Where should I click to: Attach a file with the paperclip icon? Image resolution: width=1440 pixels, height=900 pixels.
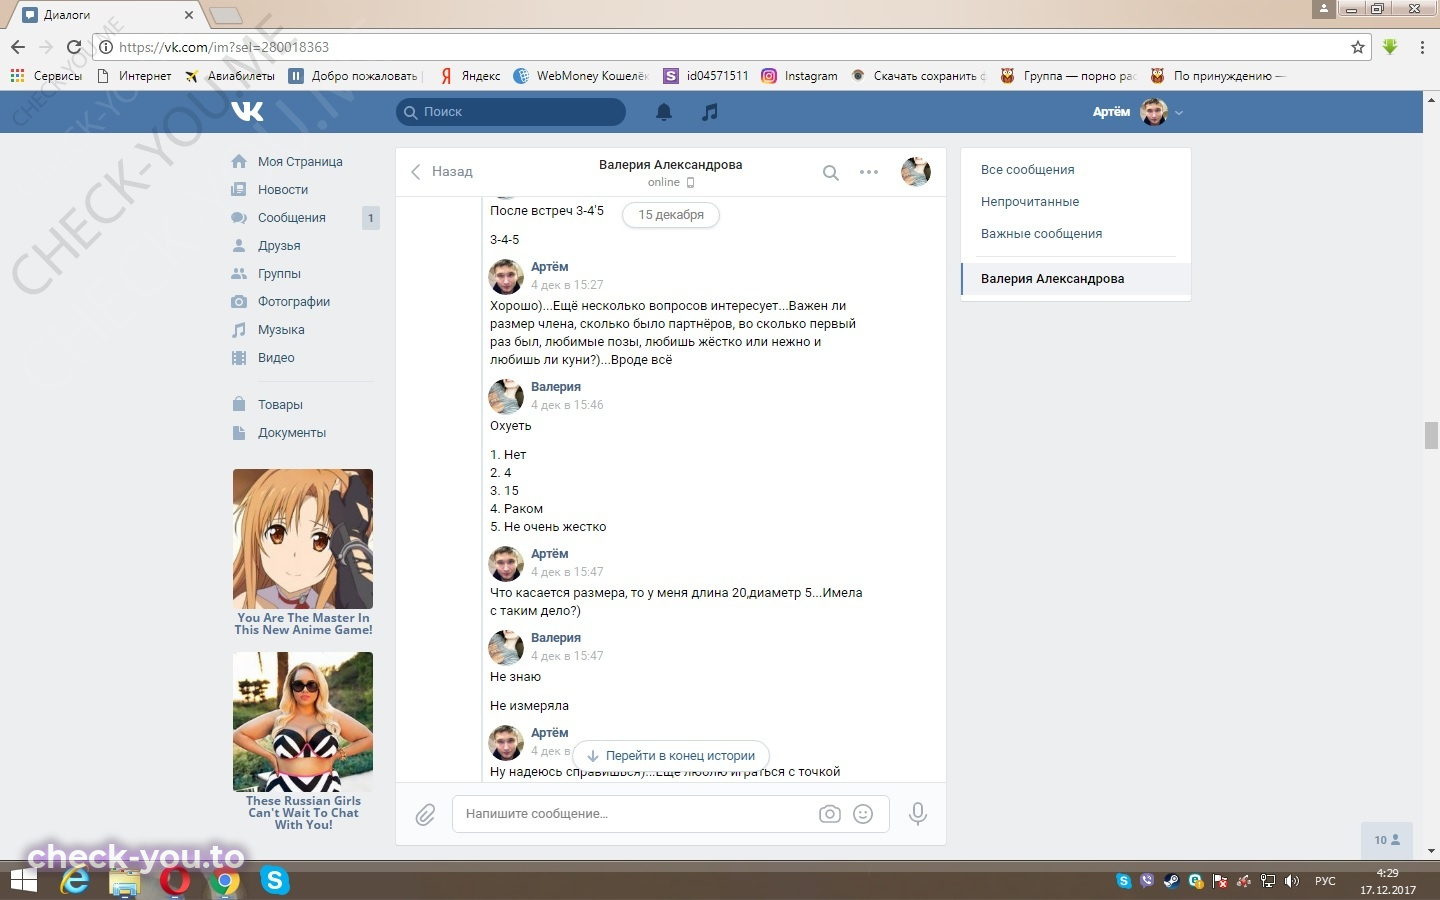[x=425, y=814]
